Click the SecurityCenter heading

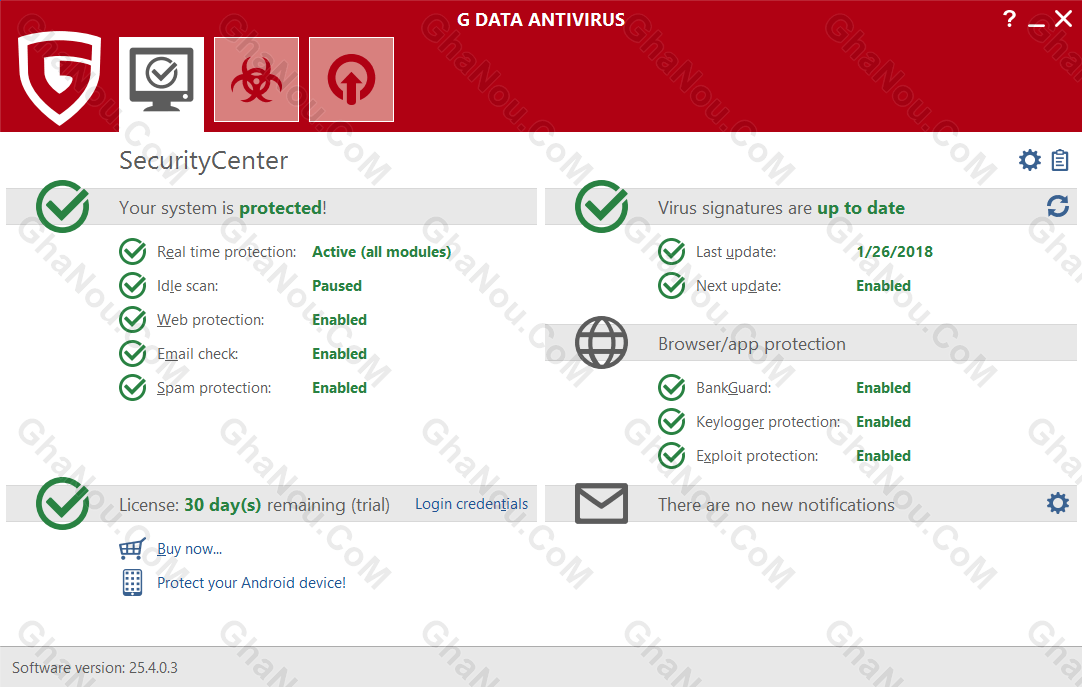tap(204, 160)
